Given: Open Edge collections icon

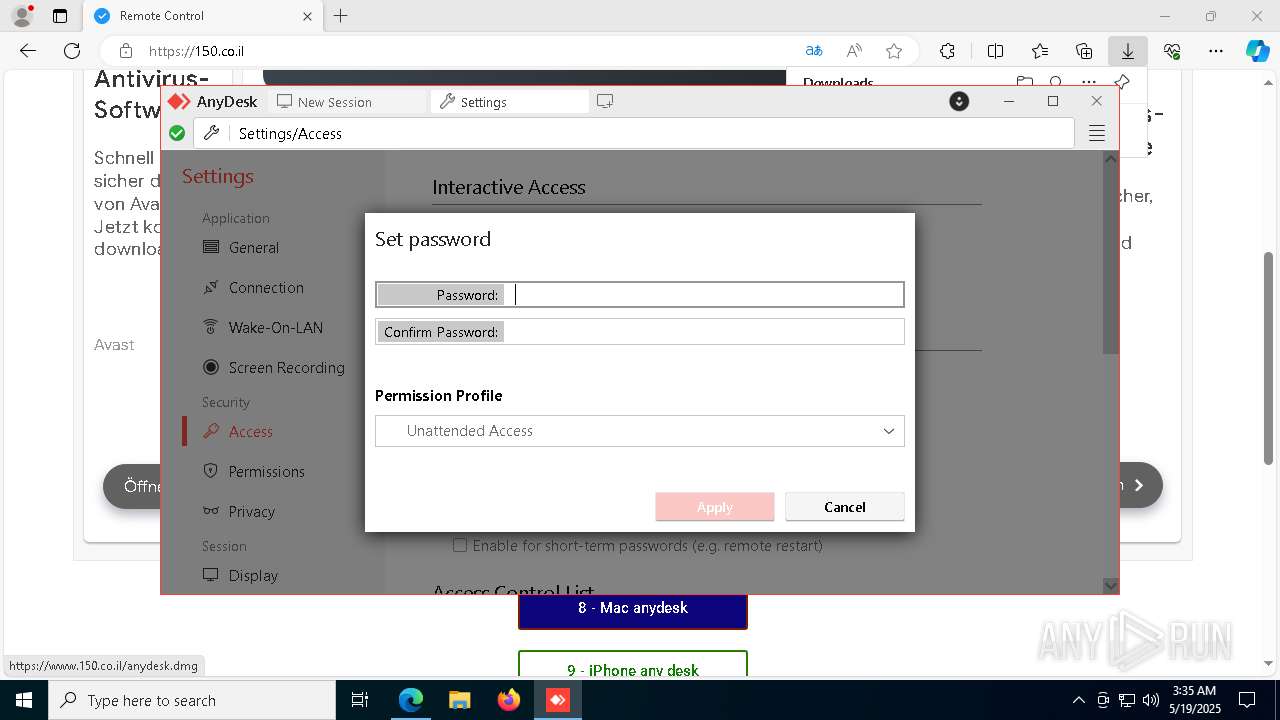Looking at the screenshot, I should pyautogui.click(x=1084, y=51).
